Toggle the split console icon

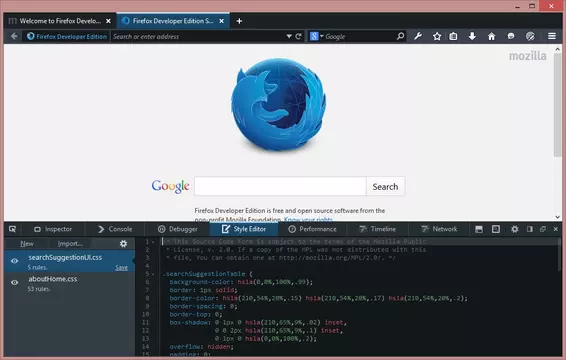pos(479,229)
